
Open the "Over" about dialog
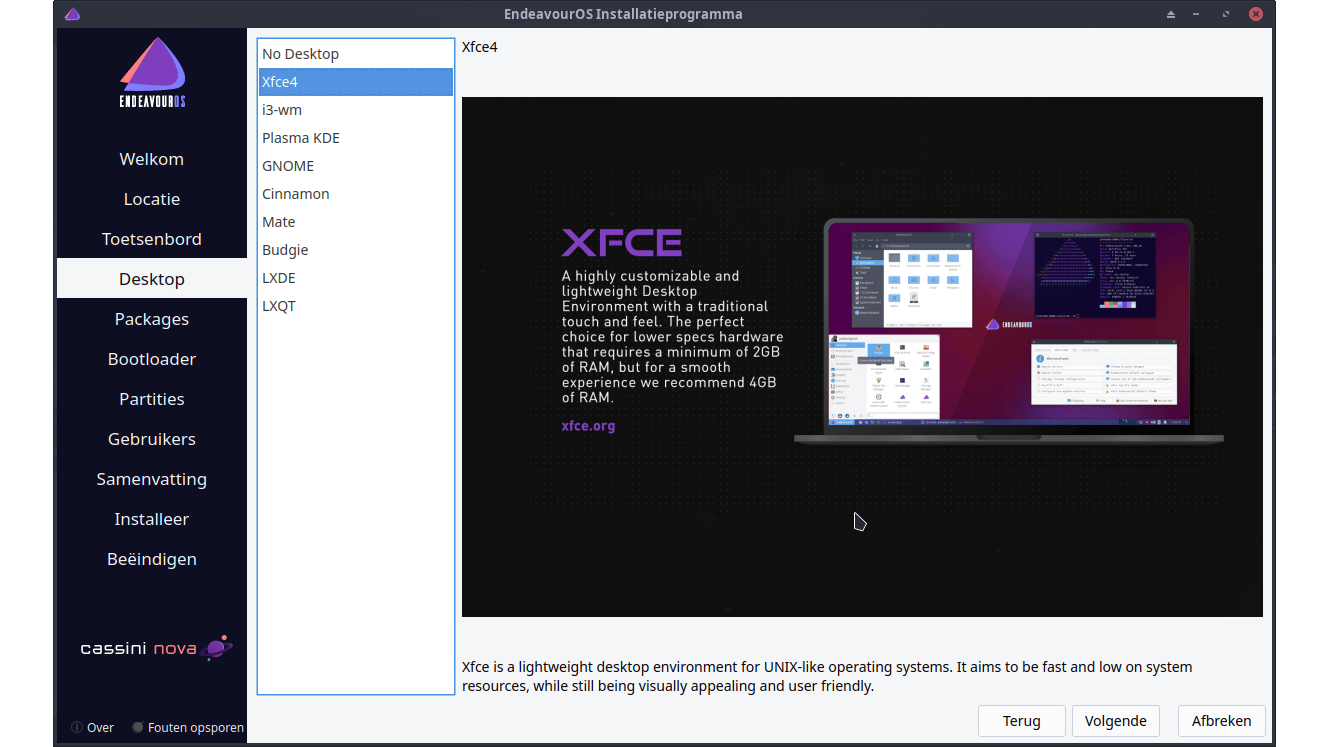[x=100, y=727]
